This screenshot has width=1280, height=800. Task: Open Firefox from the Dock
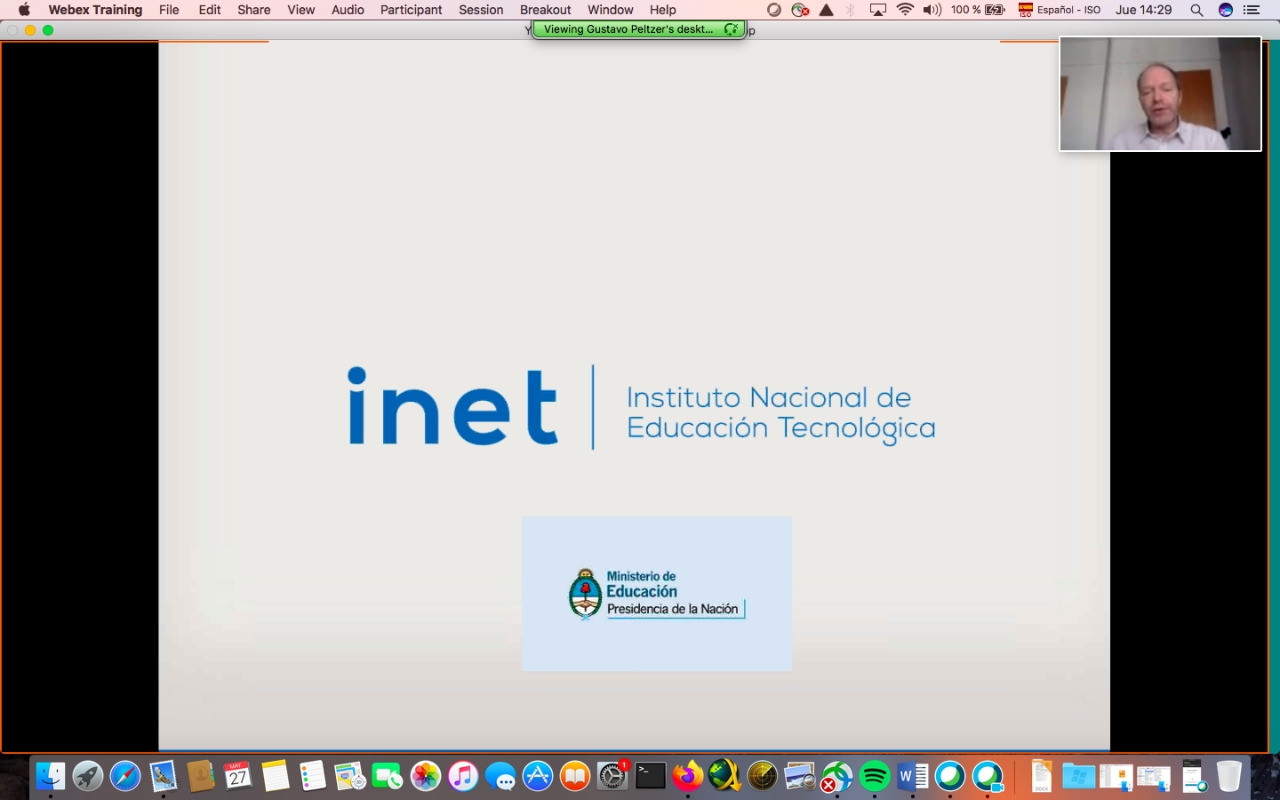point(688,776)
